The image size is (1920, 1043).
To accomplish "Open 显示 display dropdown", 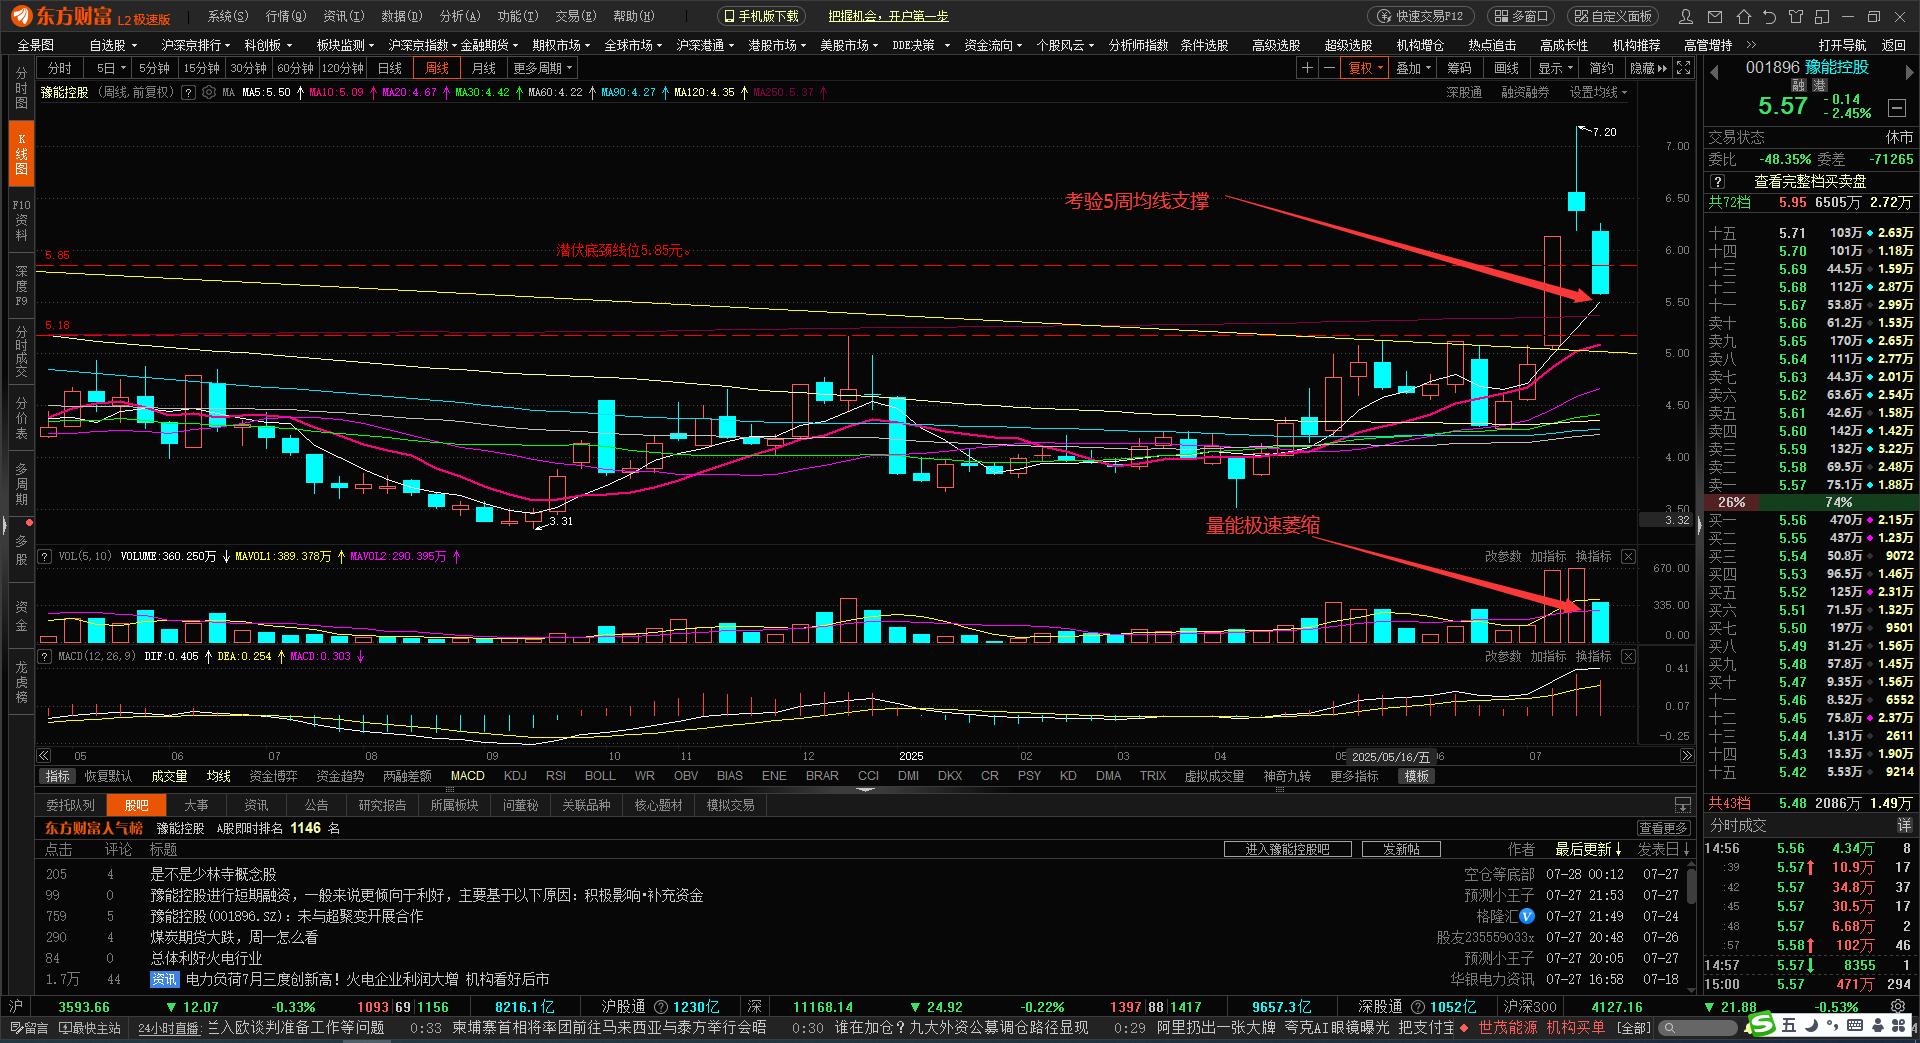I will tap(1555, 68).
